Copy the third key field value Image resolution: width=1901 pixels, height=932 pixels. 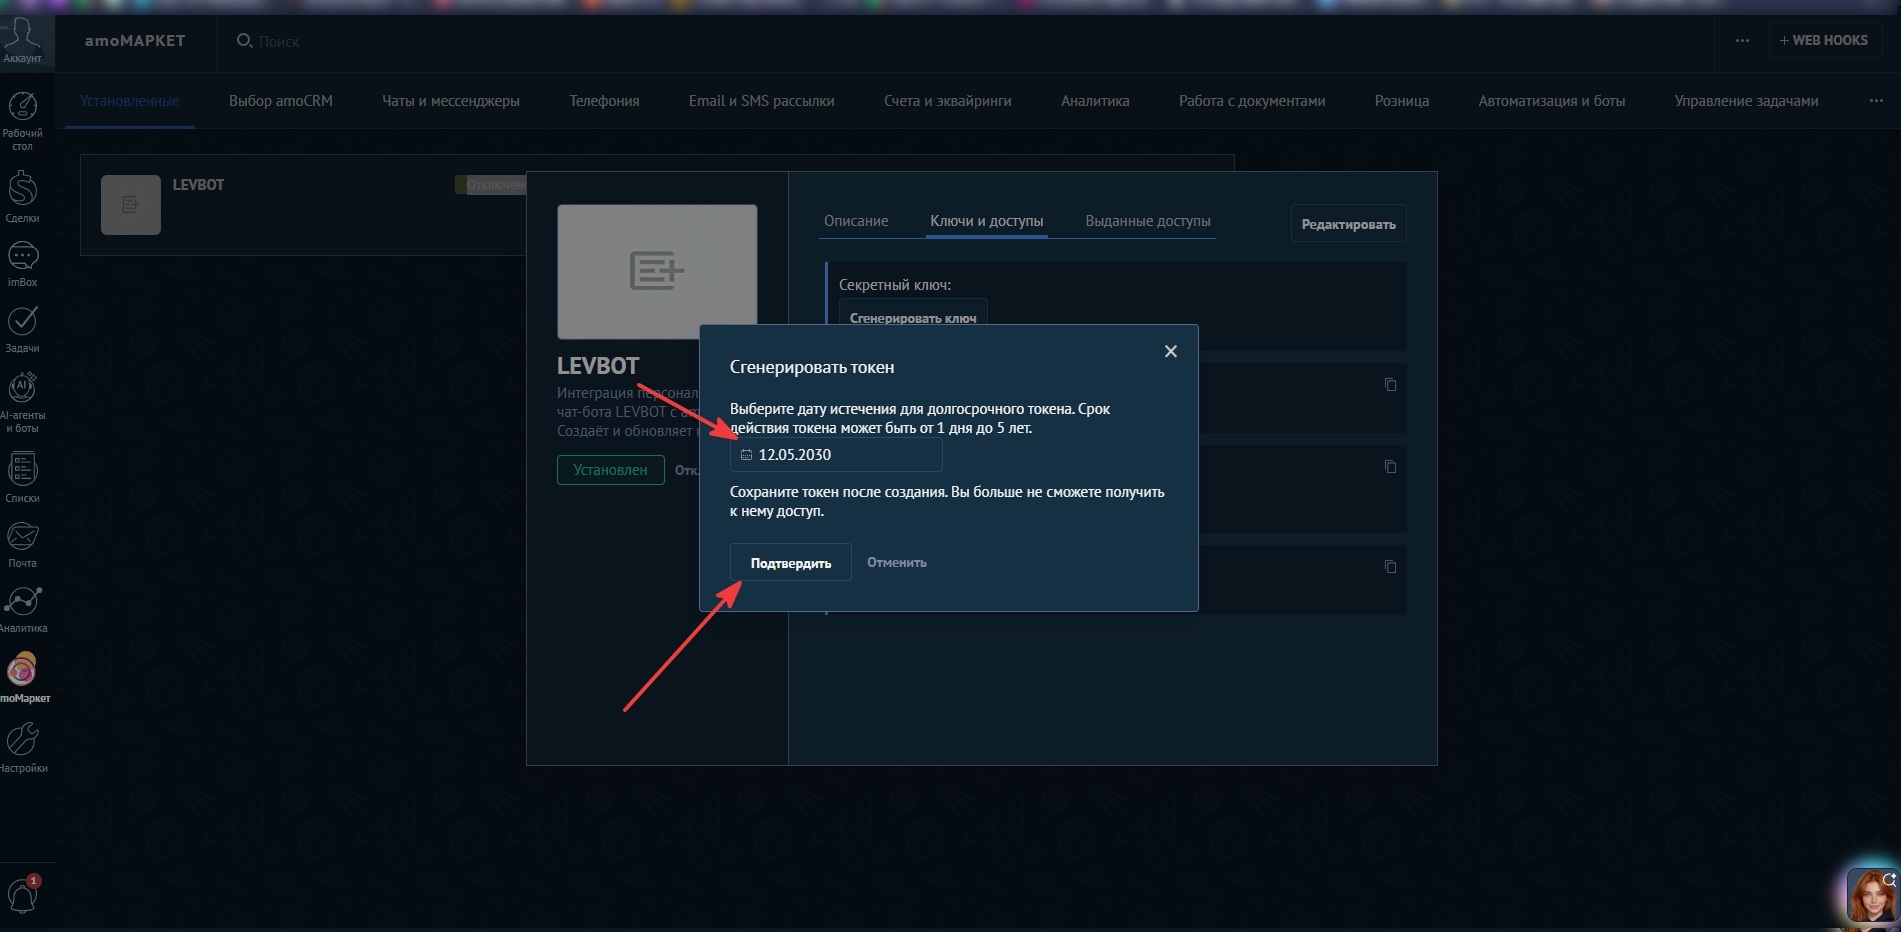pyautogui.click(x=1390, y=567)
